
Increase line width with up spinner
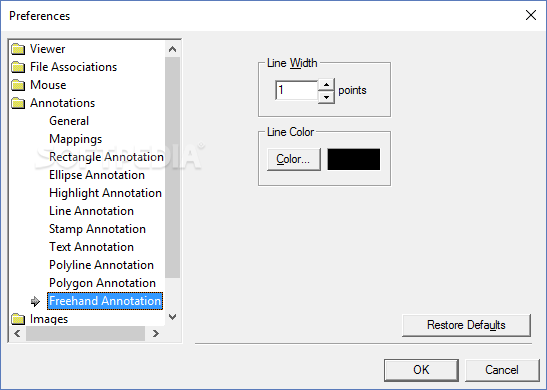[x=326, y=85]
